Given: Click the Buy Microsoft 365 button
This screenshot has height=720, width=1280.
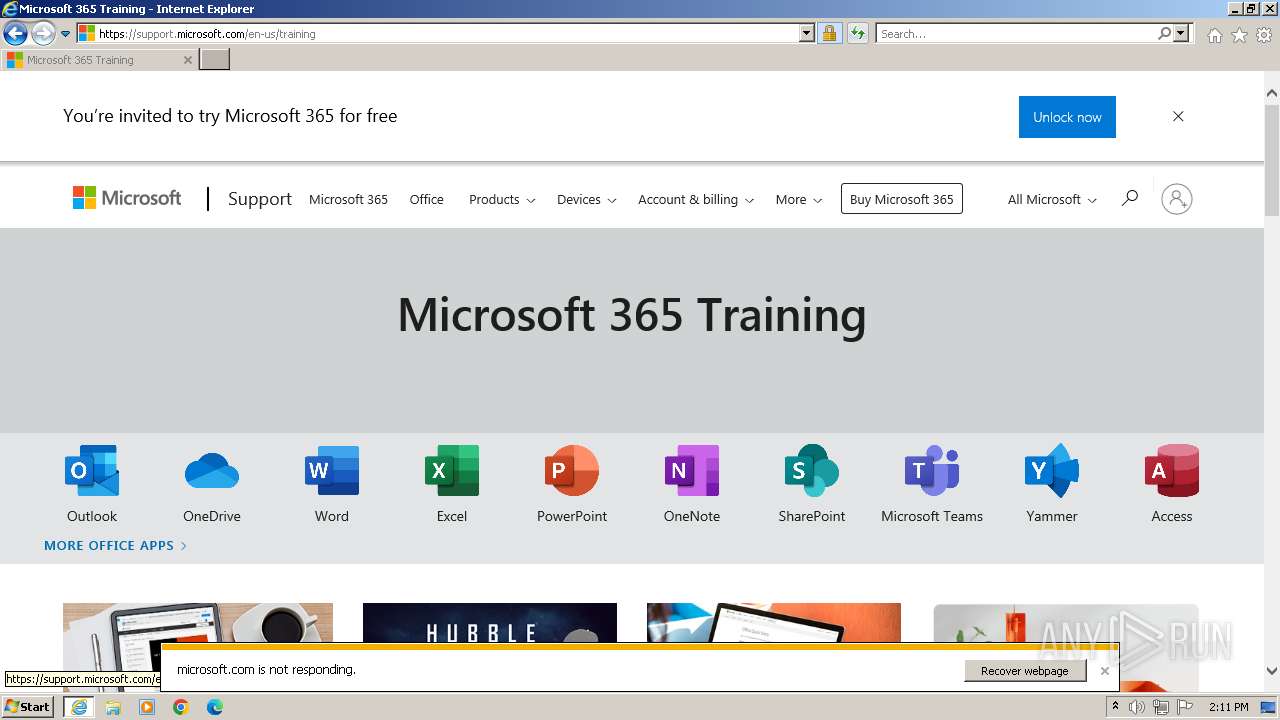Looking at the screenshot, I should coord(902,199).
